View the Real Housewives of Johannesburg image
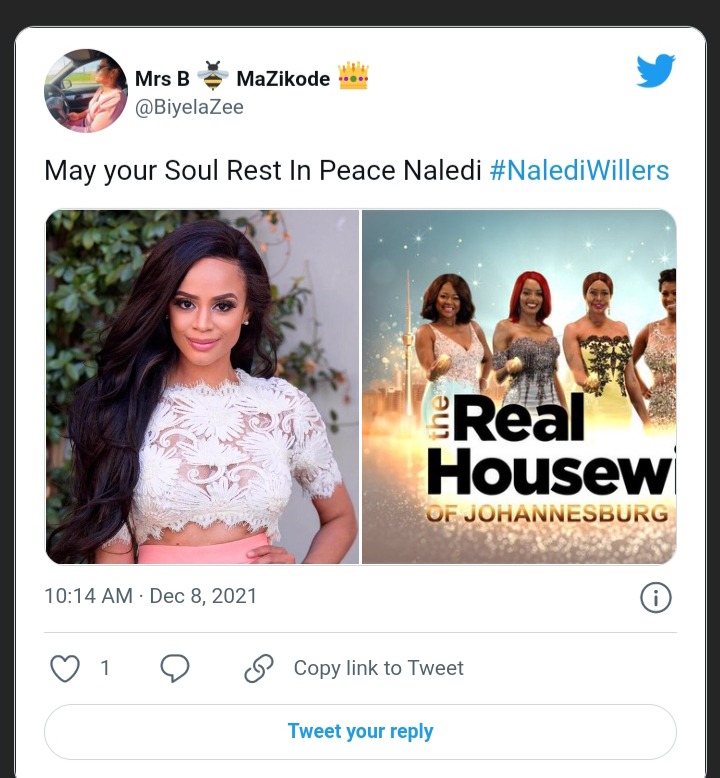Image resolution: width=720 pixels, height=778 pixels. (x=519, y=387)
